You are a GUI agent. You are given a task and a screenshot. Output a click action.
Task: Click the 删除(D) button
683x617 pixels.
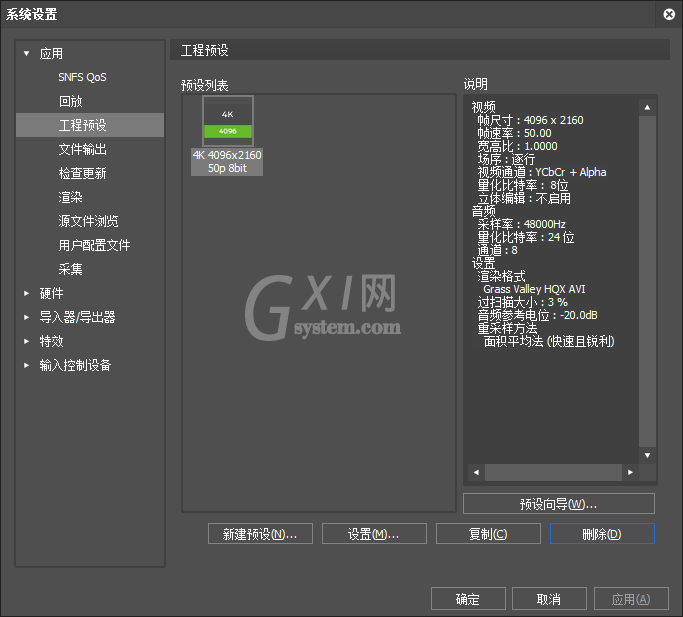[x=602, y=534]
